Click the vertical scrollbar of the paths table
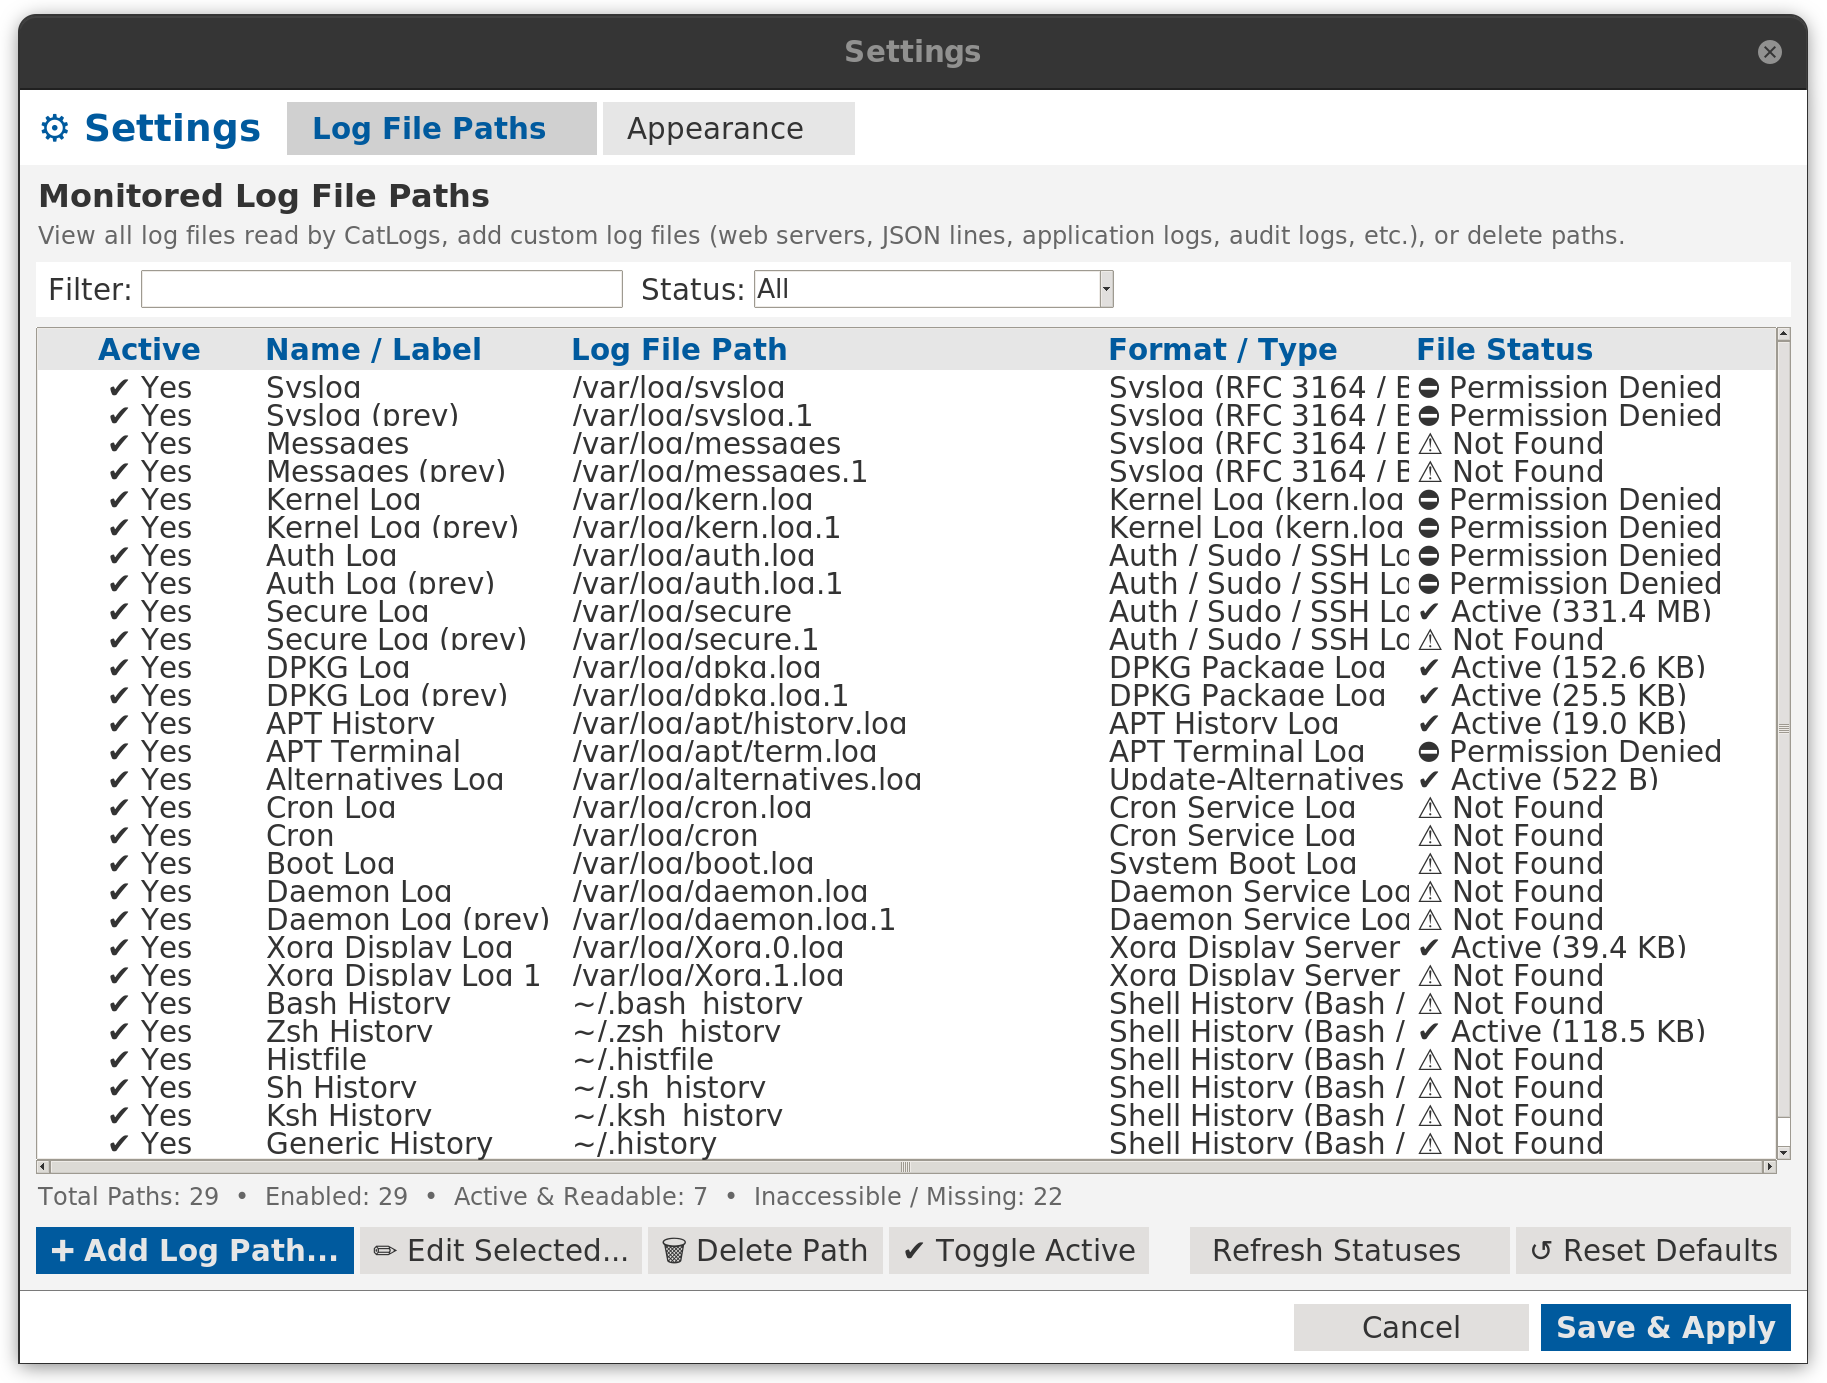 tap(1783, 730)
